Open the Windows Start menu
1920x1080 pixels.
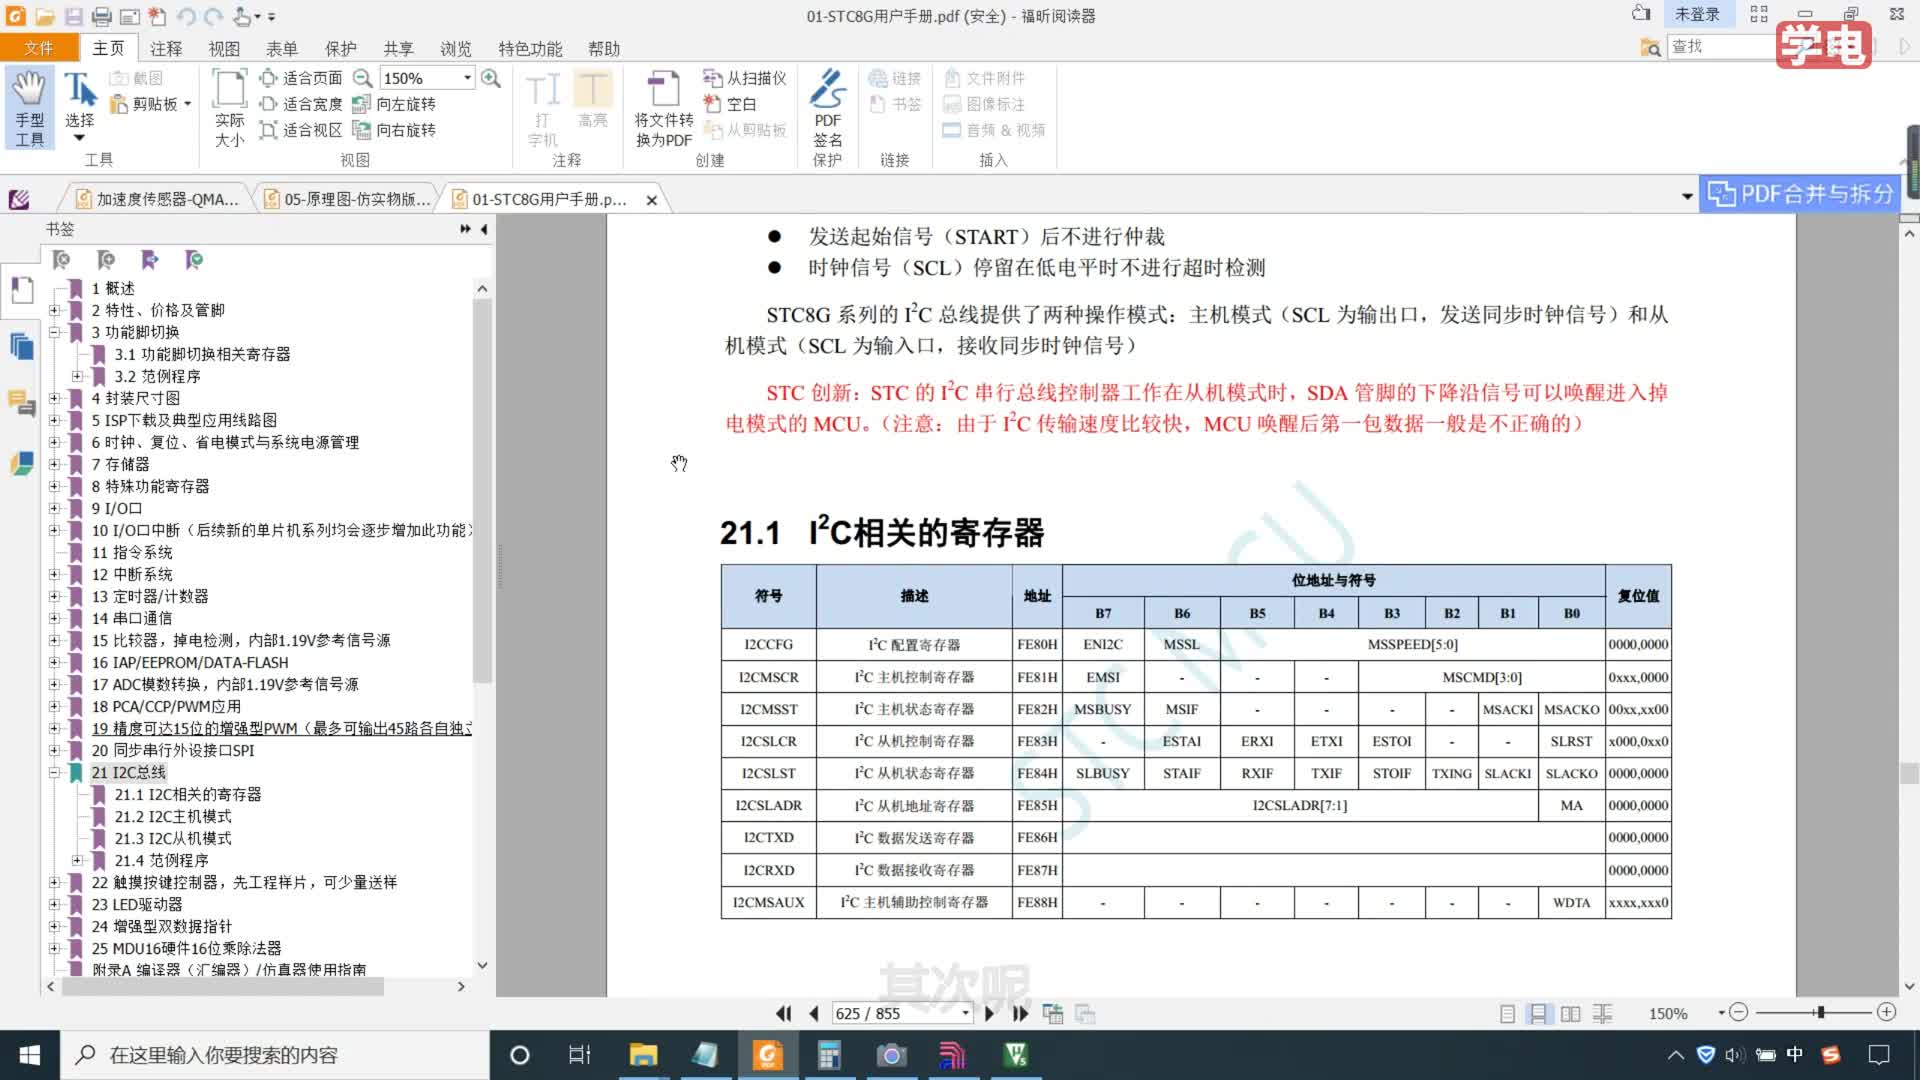tap(30, 1055)
